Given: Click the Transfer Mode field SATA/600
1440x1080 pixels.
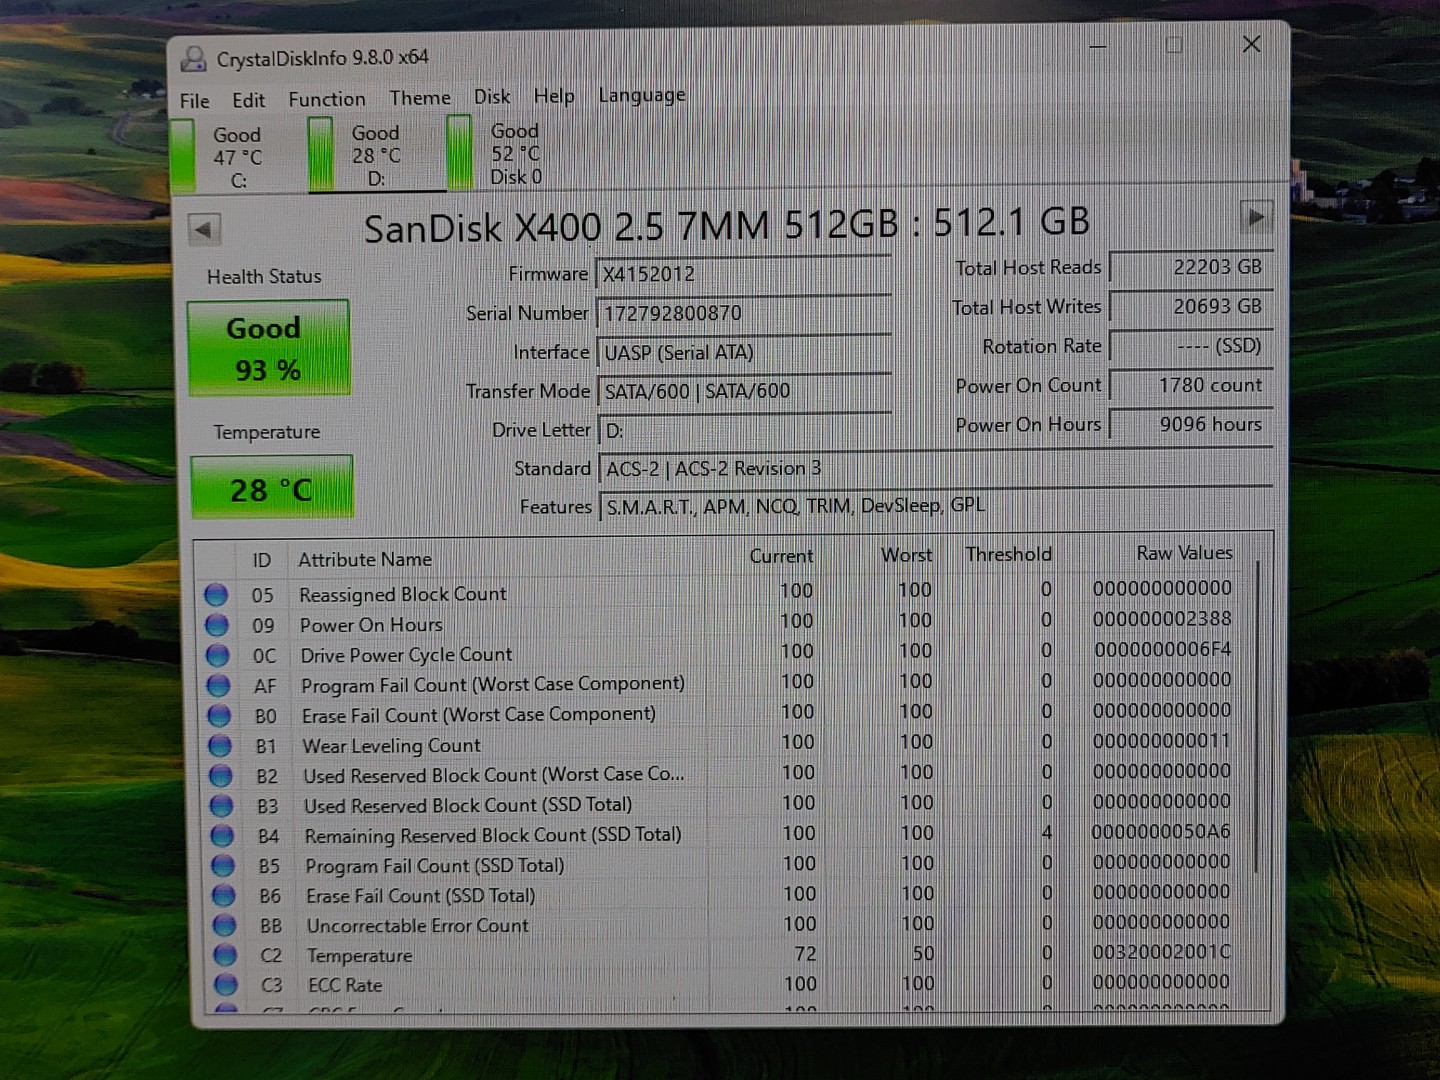Looking at the screenshot, I should click(x=744, y=391).
